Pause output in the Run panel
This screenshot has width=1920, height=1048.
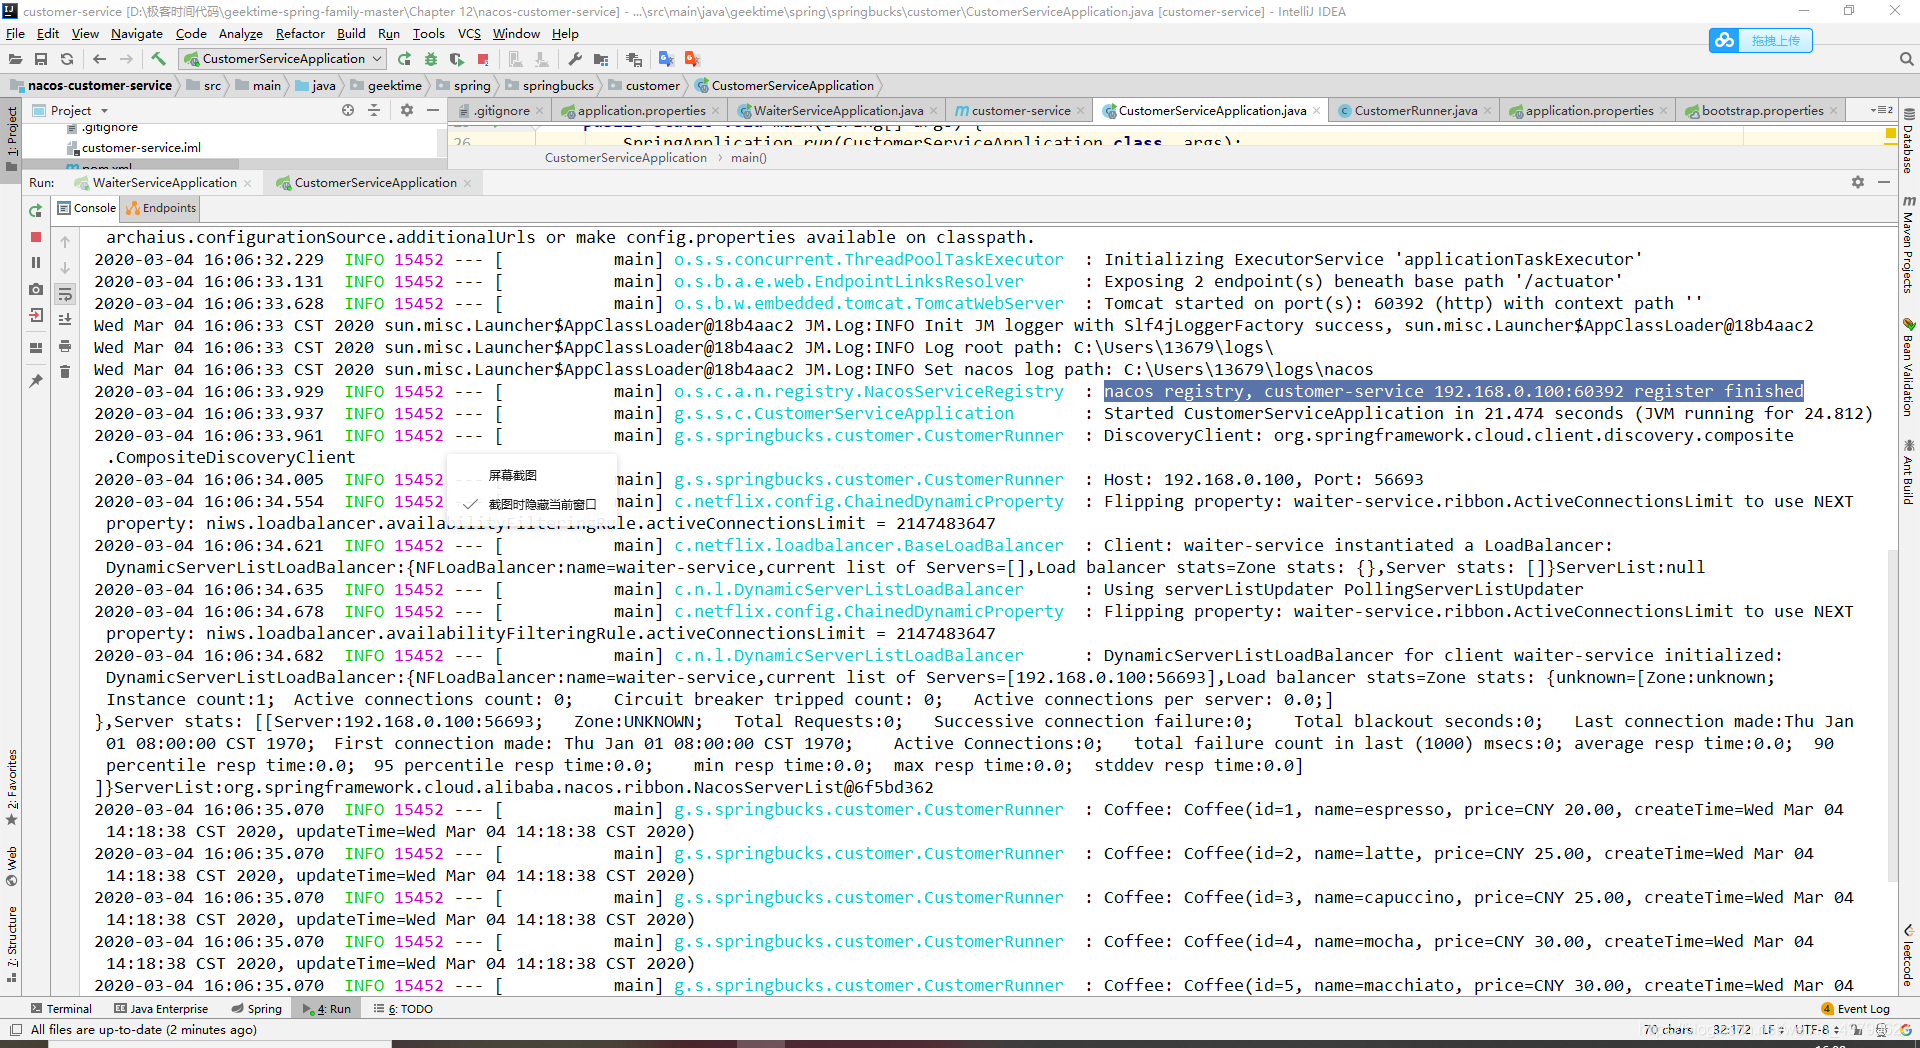click(x=36, y=263)
